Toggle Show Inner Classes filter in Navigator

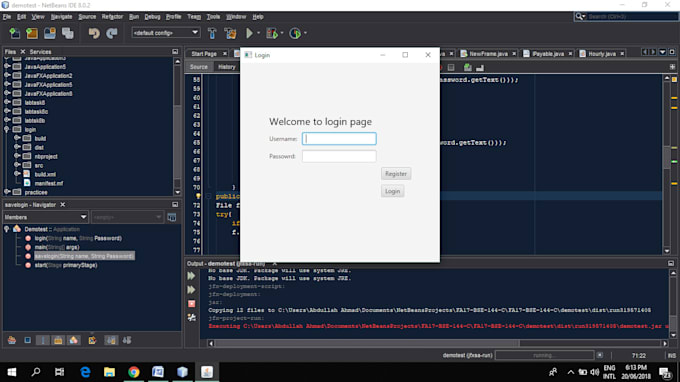click(74, 340)
